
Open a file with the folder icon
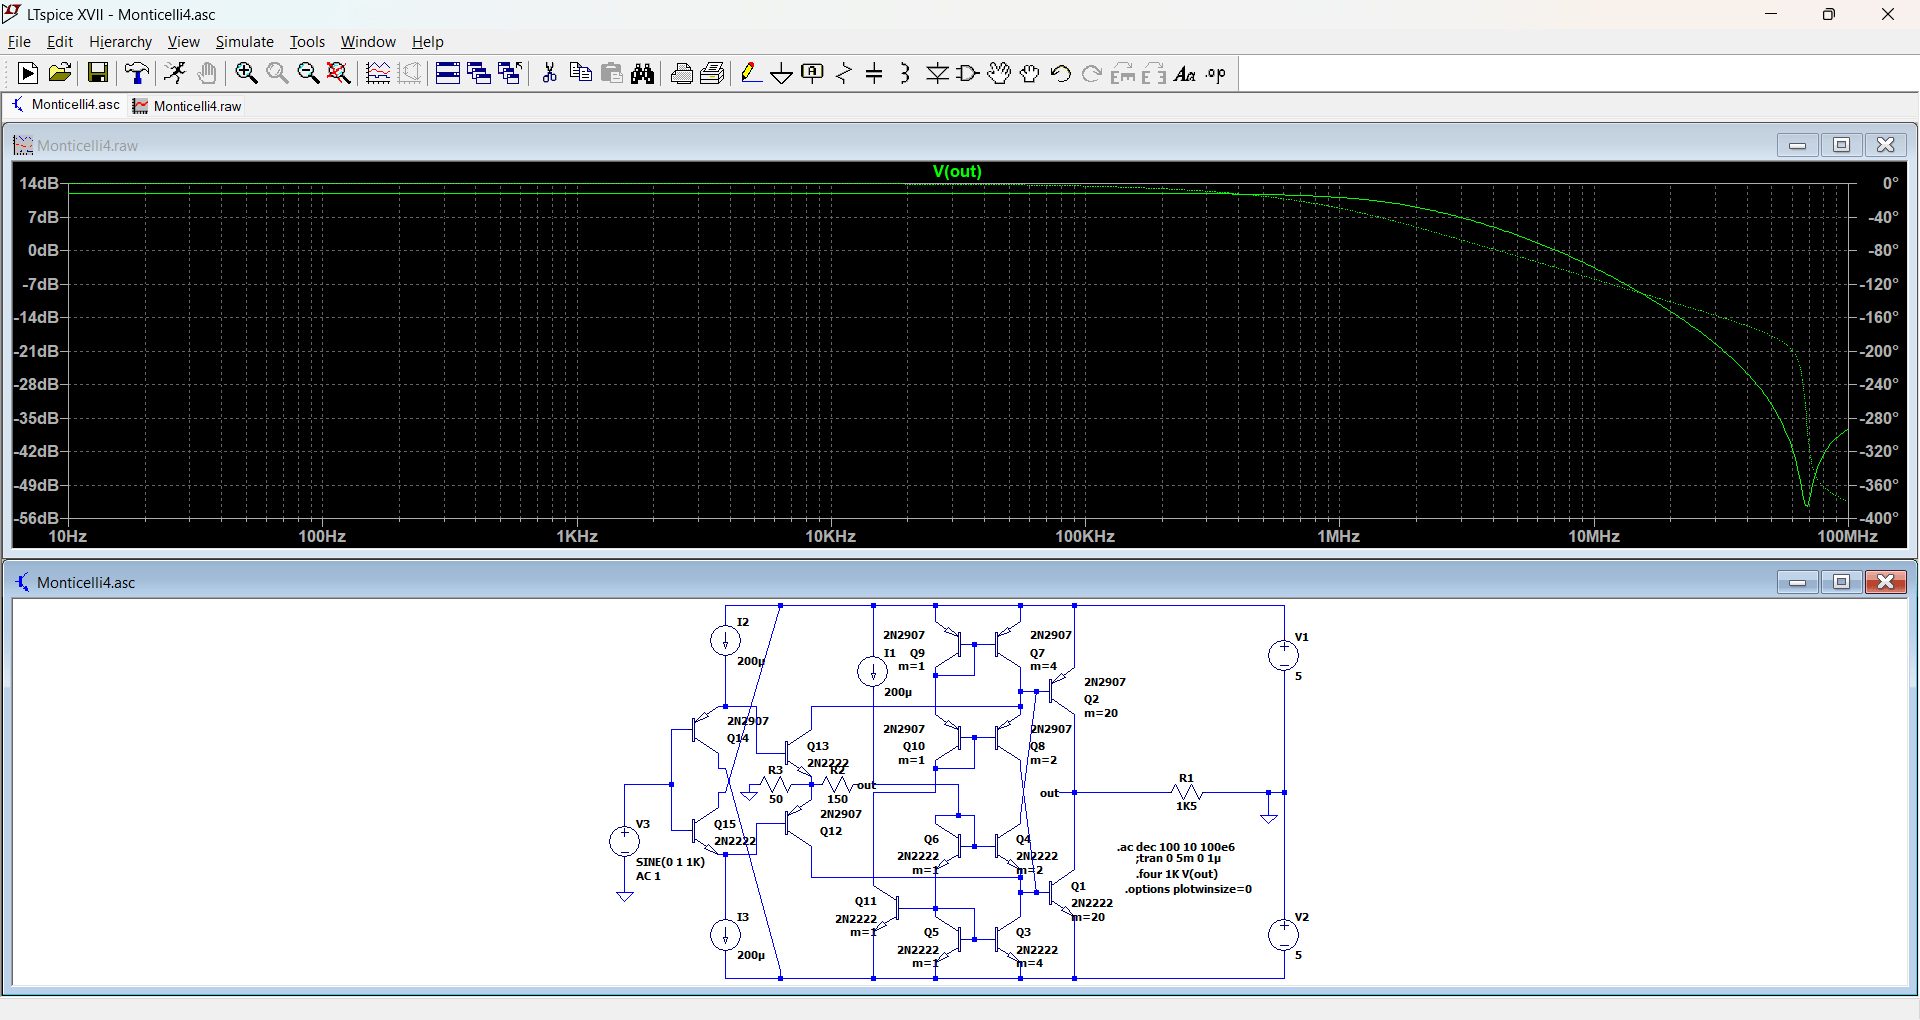[x=60, y=73]
